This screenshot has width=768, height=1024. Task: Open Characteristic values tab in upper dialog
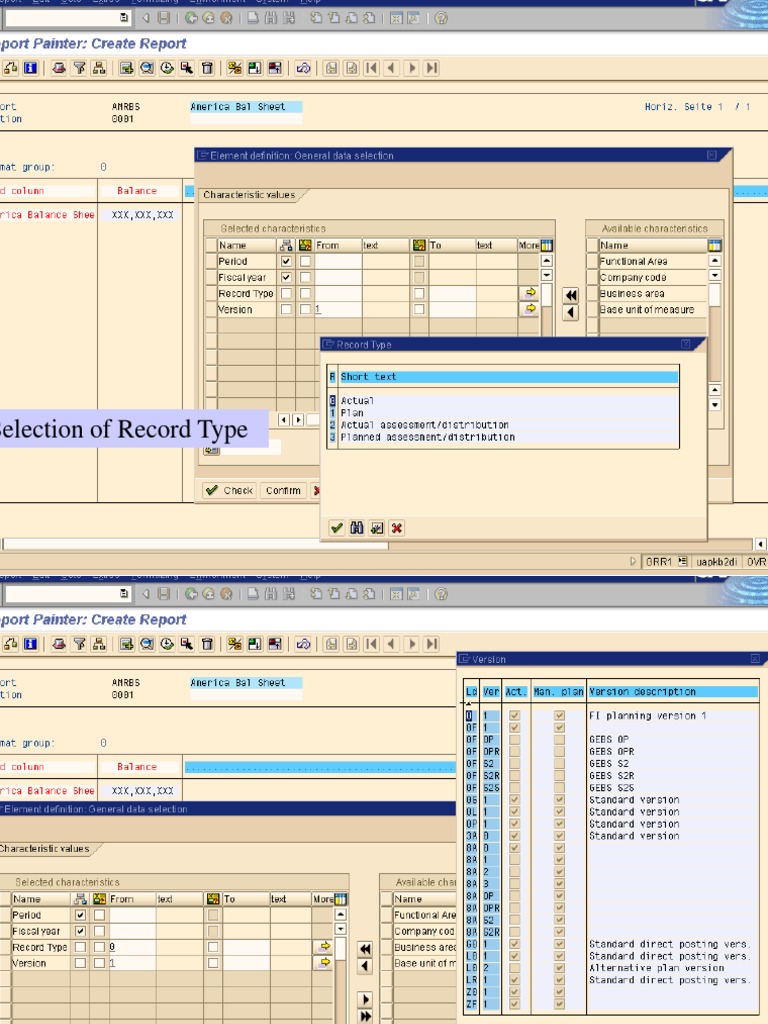pyautogui.click(x=249, y=195)
